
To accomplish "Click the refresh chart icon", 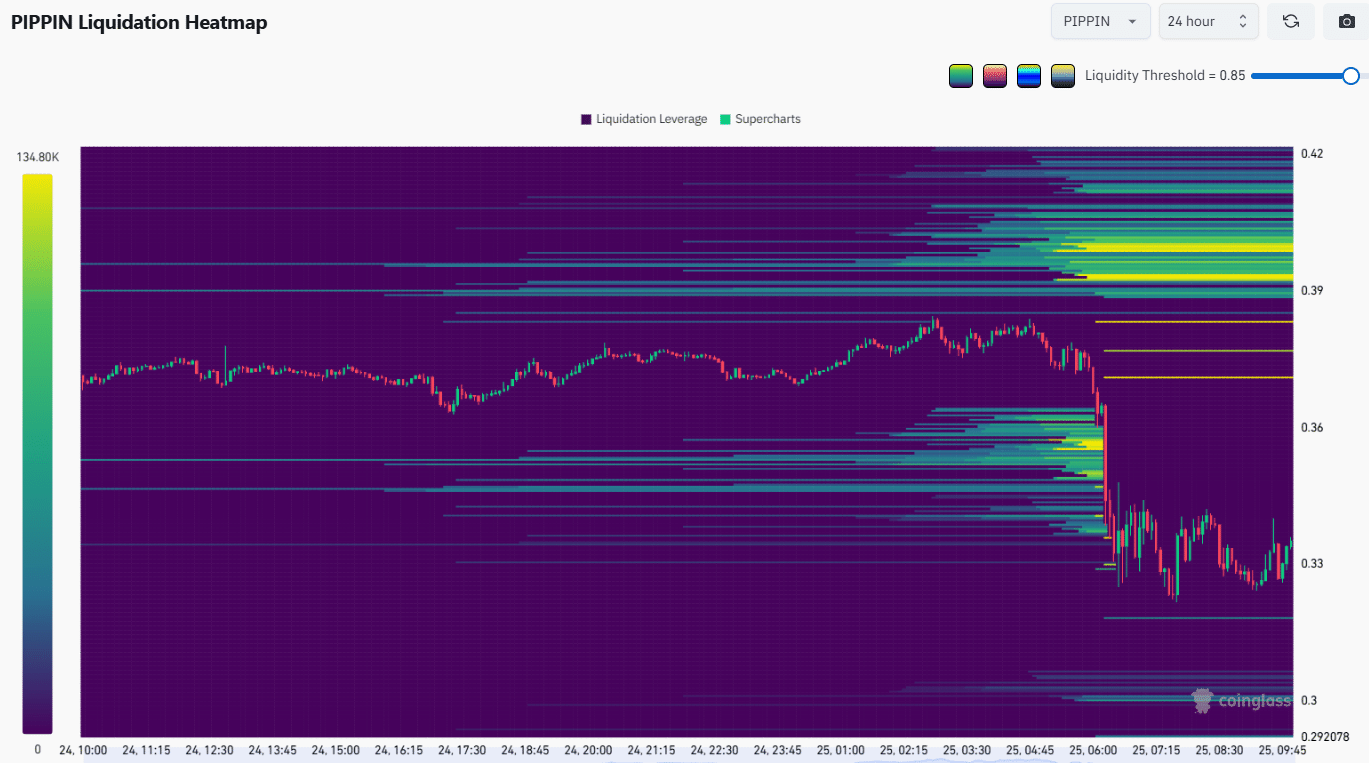I will click(1291, 21).
